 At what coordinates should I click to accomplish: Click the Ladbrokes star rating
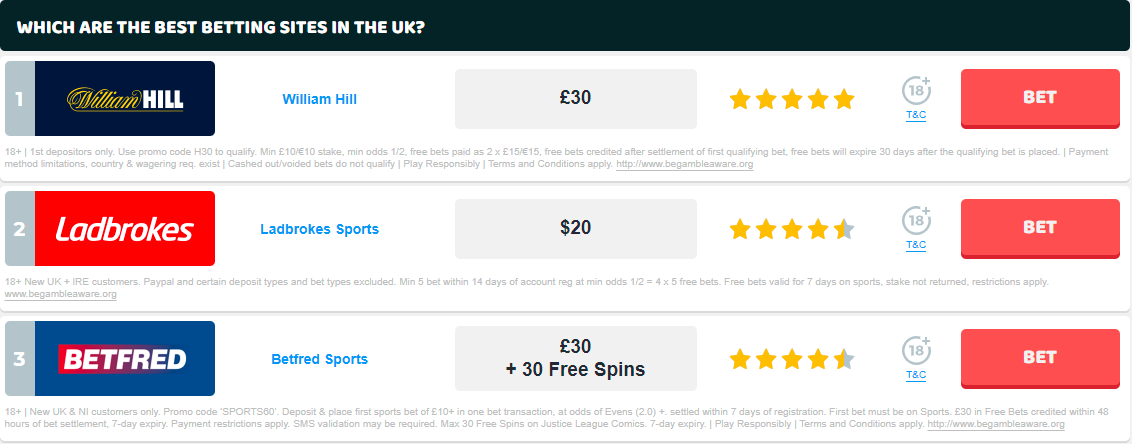792,229
